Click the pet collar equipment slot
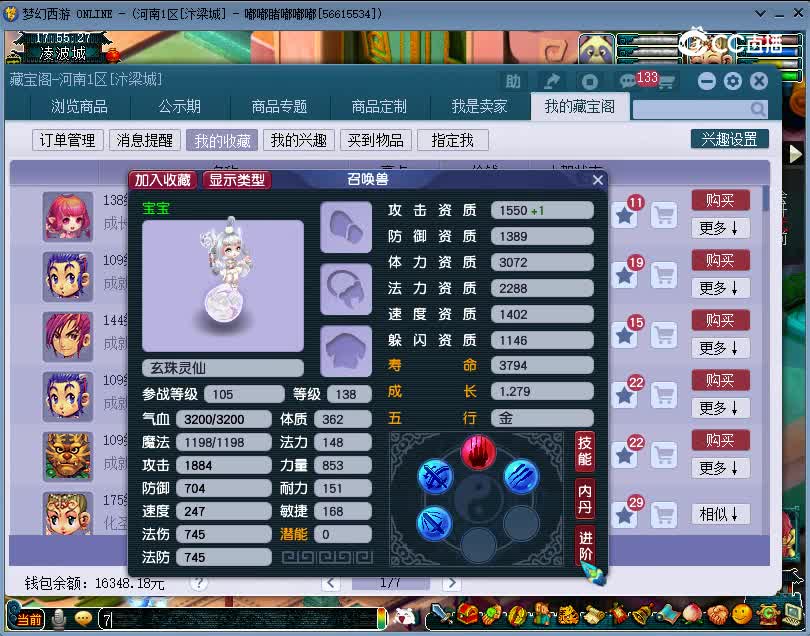The width and height of the screenshot is (810, 636). pyautogui.click(x=346, y=289)
